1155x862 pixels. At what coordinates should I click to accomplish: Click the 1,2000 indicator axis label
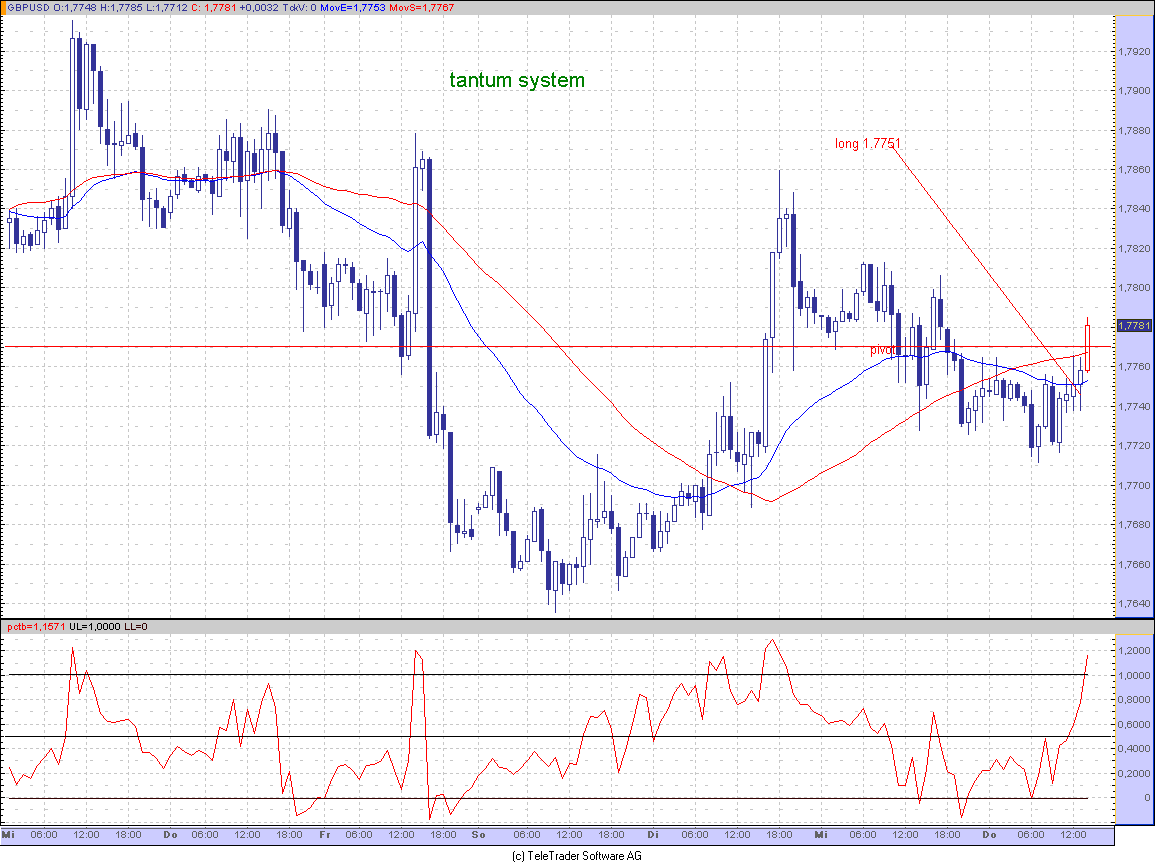click(x=1134, y=651)
